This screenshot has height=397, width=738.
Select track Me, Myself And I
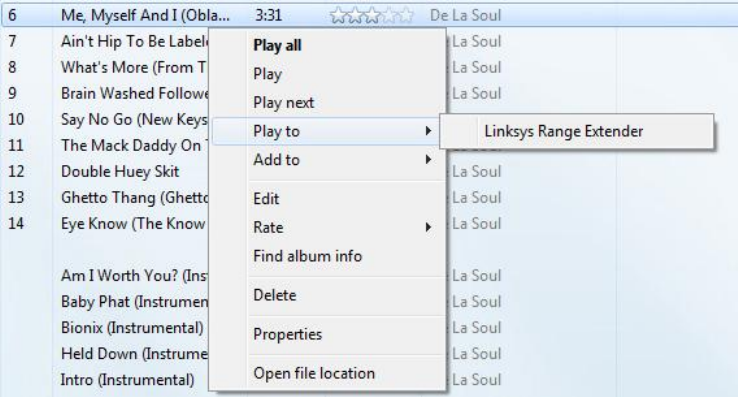[145, 16]
